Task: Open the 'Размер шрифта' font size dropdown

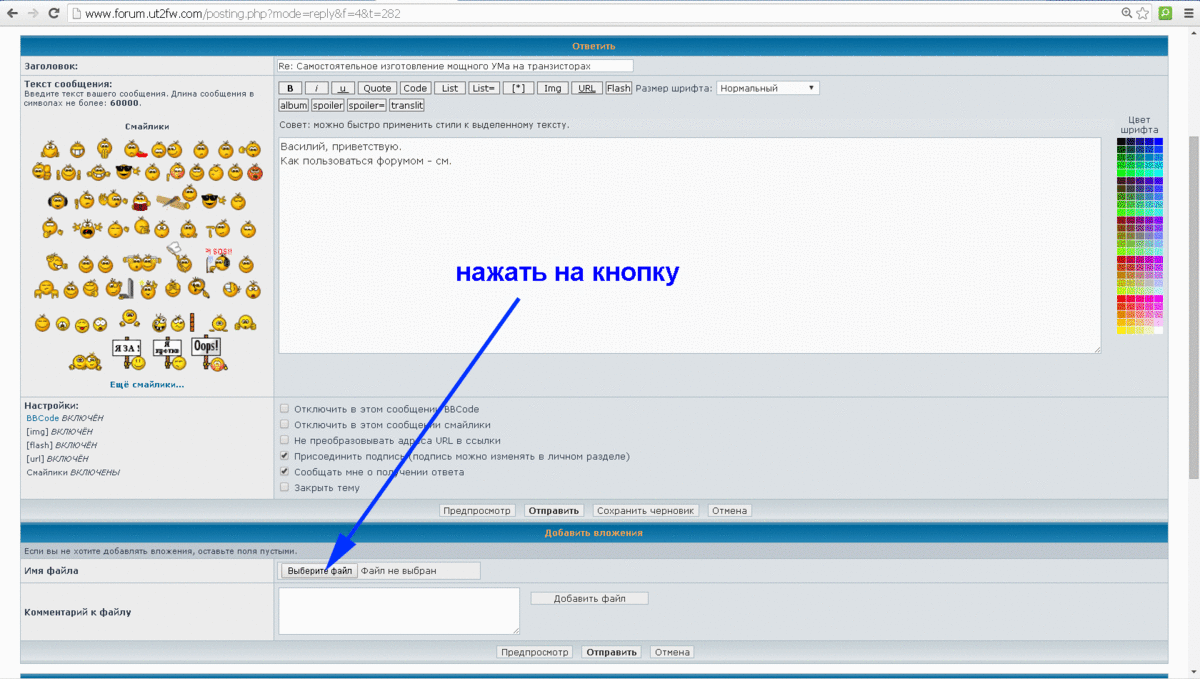Action: click(767, 88)
